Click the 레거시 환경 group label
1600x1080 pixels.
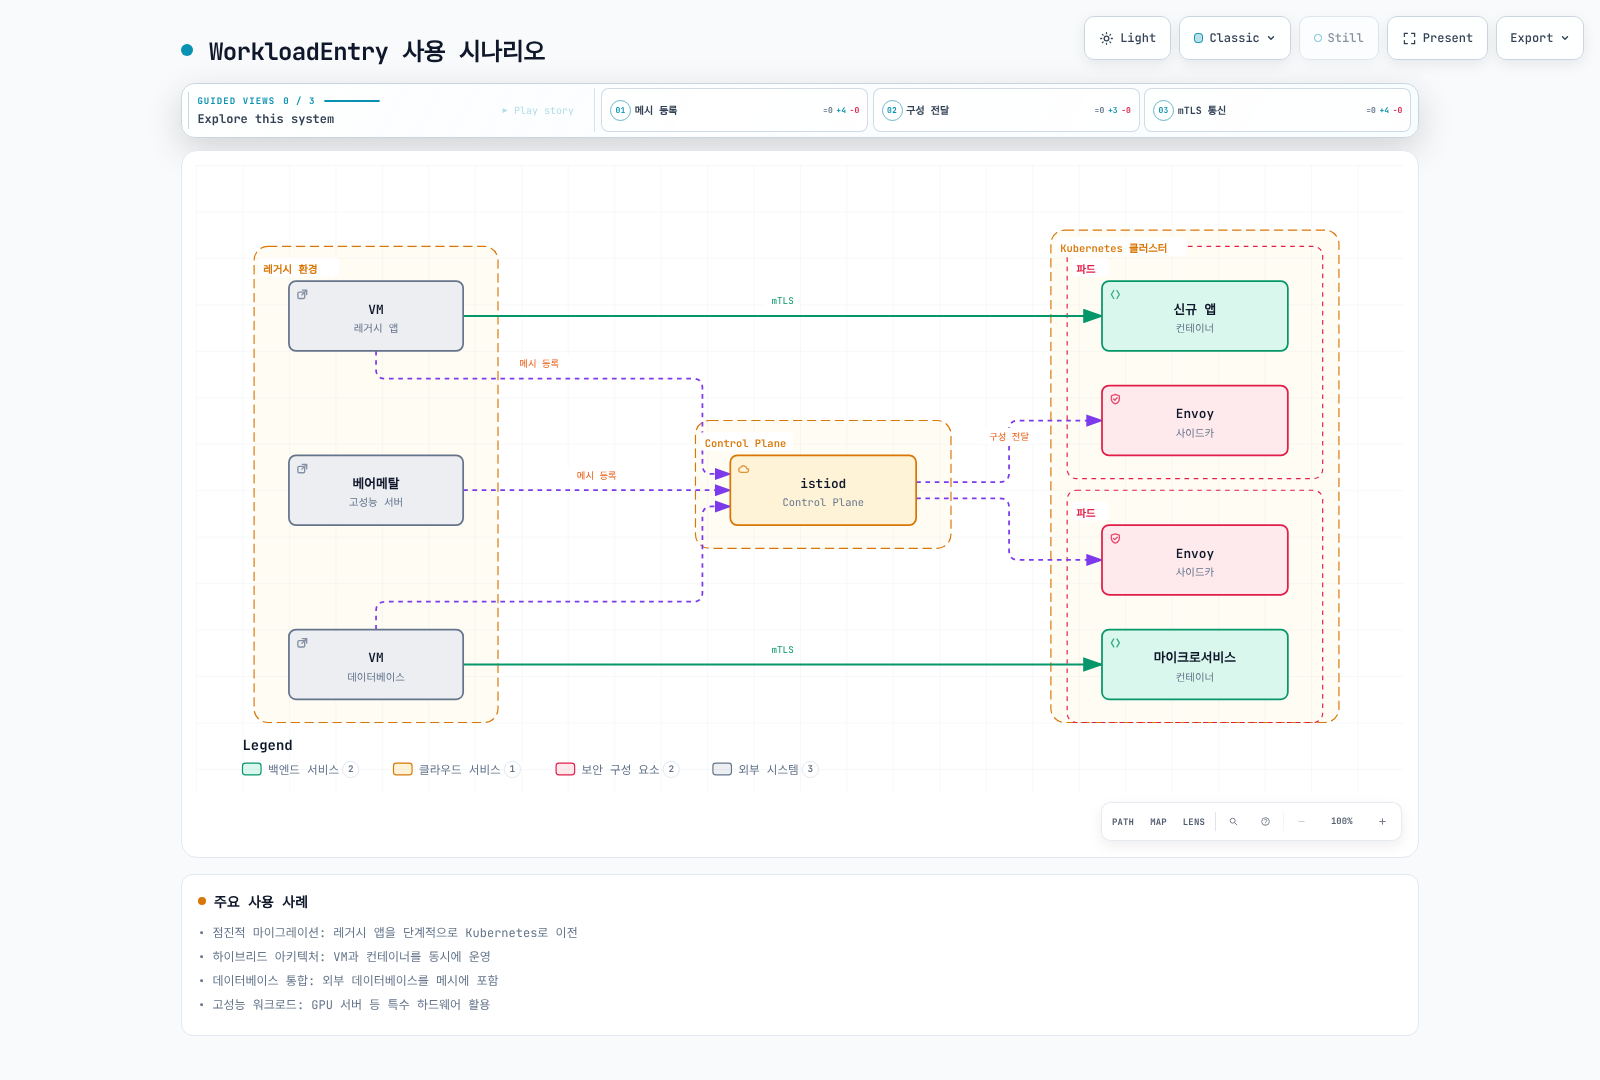290,269
